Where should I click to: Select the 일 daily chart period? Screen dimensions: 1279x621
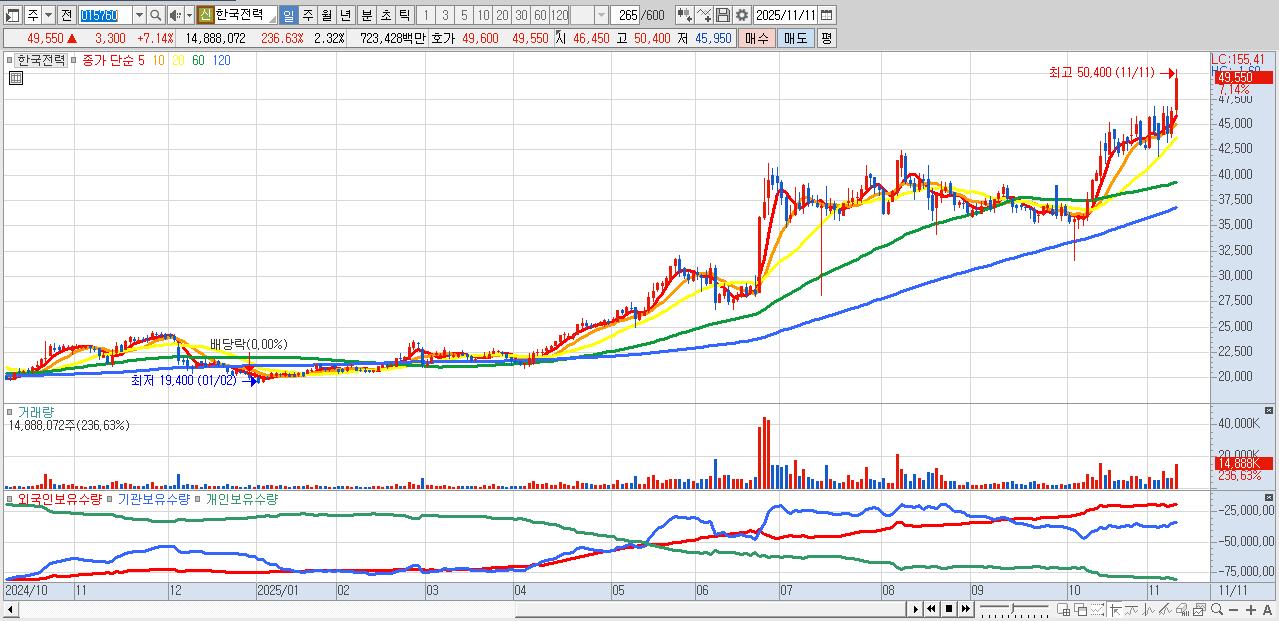288,15
